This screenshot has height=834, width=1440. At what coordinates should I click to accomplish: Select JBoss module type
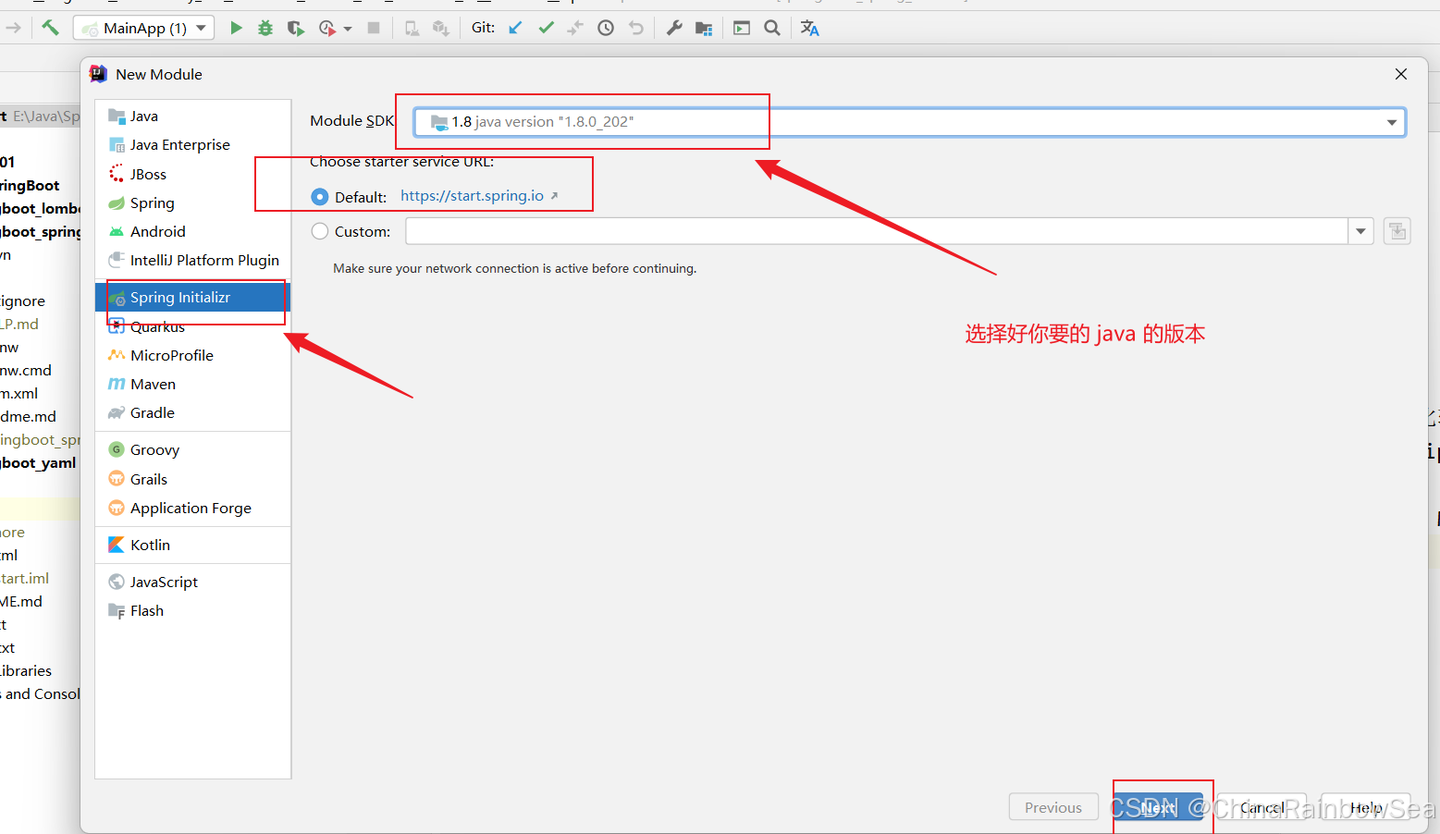coord(193,174)
